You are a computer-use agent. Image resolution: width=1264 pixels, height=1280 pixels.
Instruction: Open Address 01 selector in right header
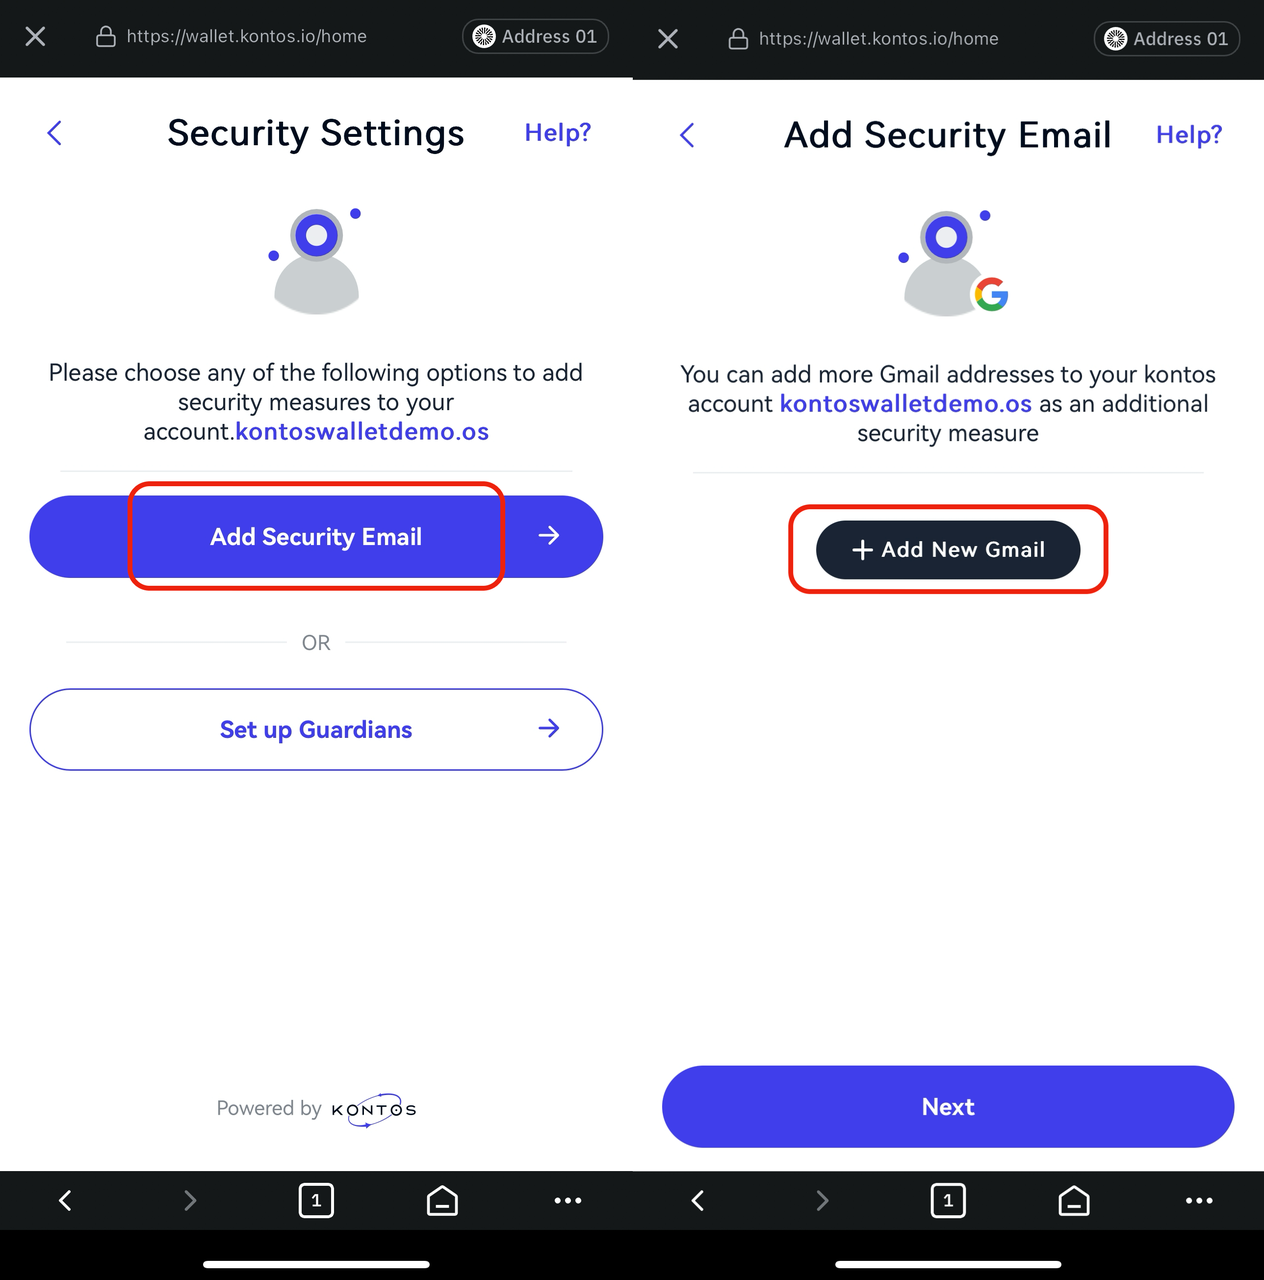click(1167, 39)
